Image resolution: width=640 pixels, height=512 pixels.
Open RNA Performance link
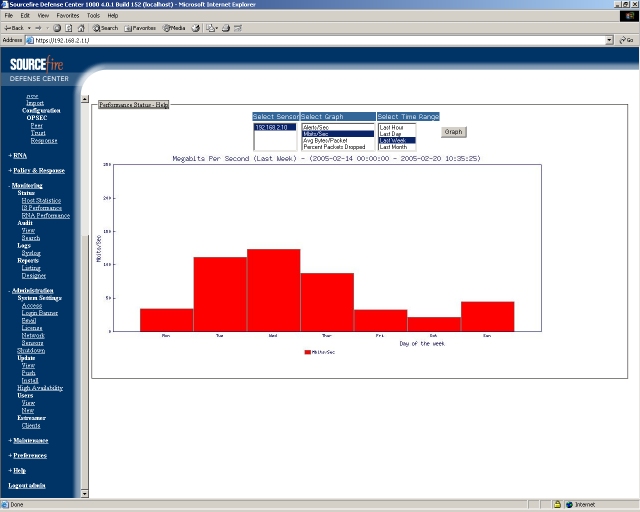pyautogui.click(x=46, y=216)
